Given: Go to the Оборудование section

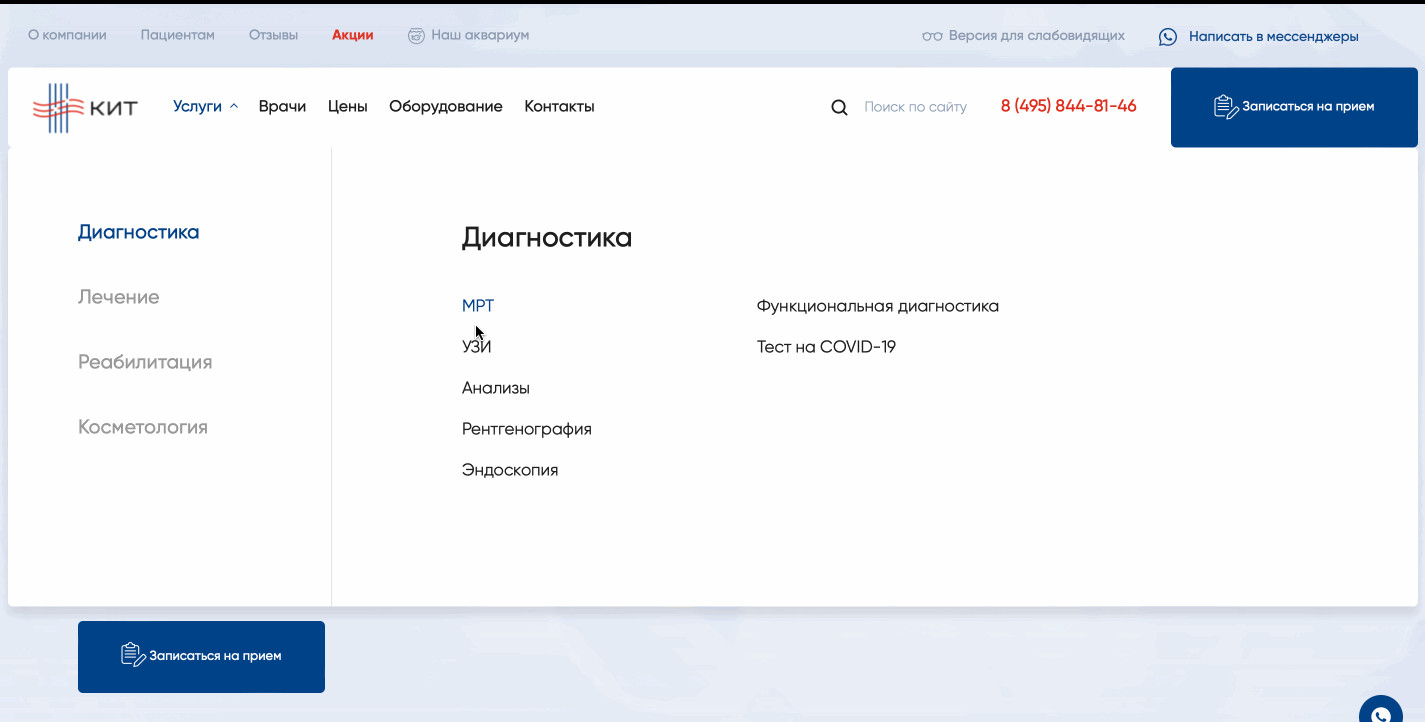Looking at the screenshot, I should click(x=446, y=106).
